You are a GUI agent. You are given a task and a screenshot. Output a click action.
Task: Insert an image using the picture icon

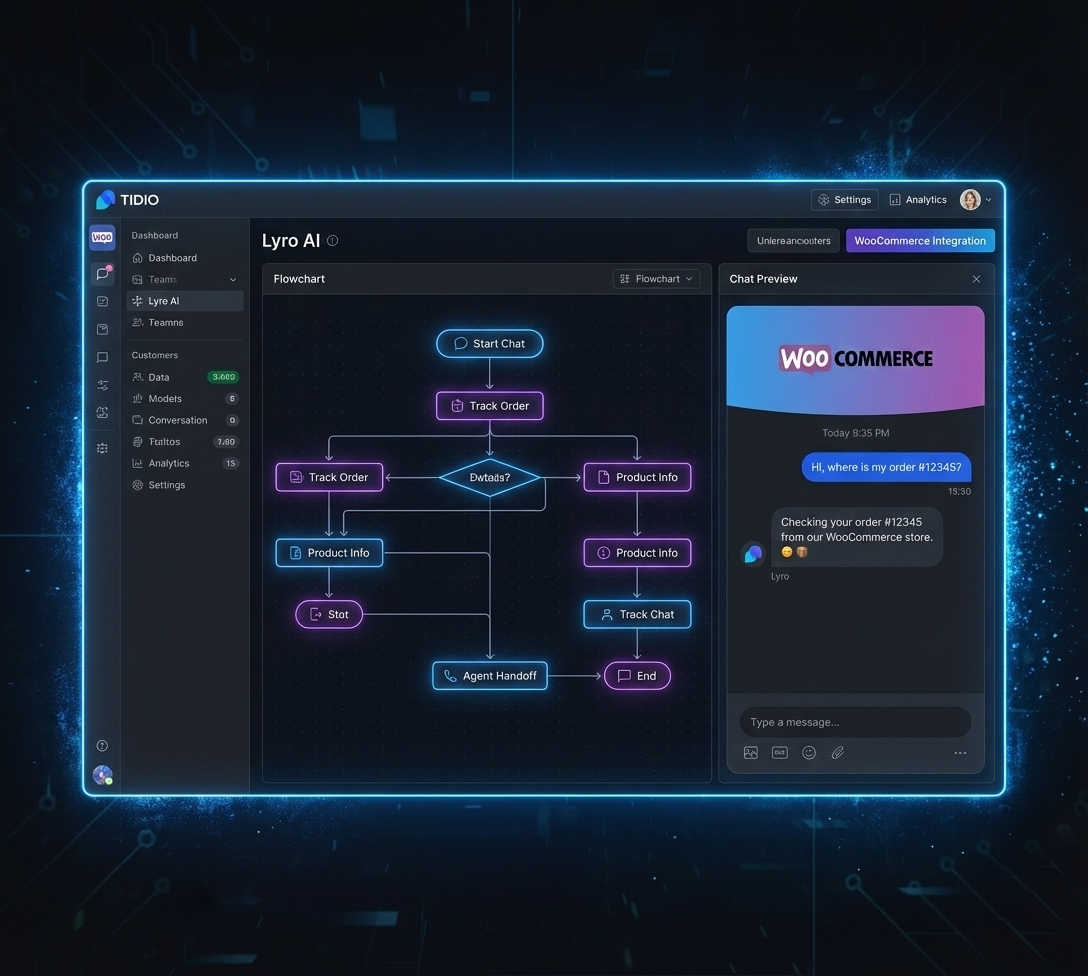[751, 753]
